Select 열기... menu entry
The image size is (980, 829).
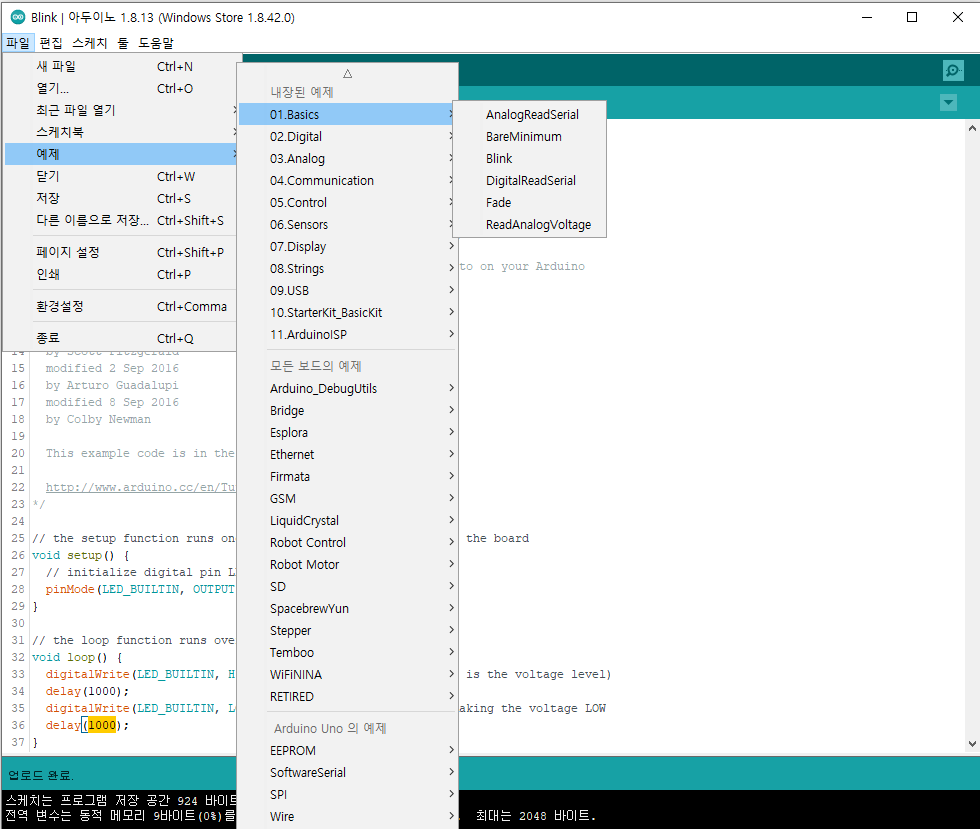tap(121, 88)
